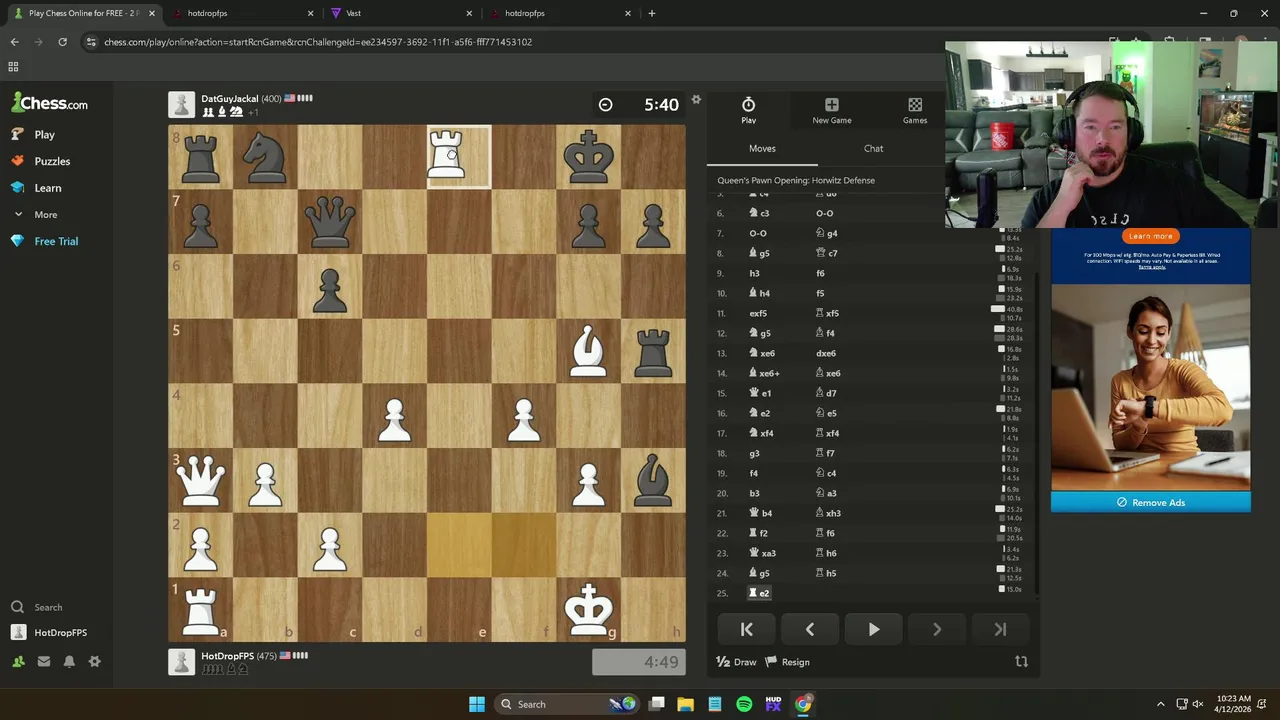The width and height of the screenshot is (1280, 720).
Task: Show hidden system tray icons
Action: (x=1160, y=704)
